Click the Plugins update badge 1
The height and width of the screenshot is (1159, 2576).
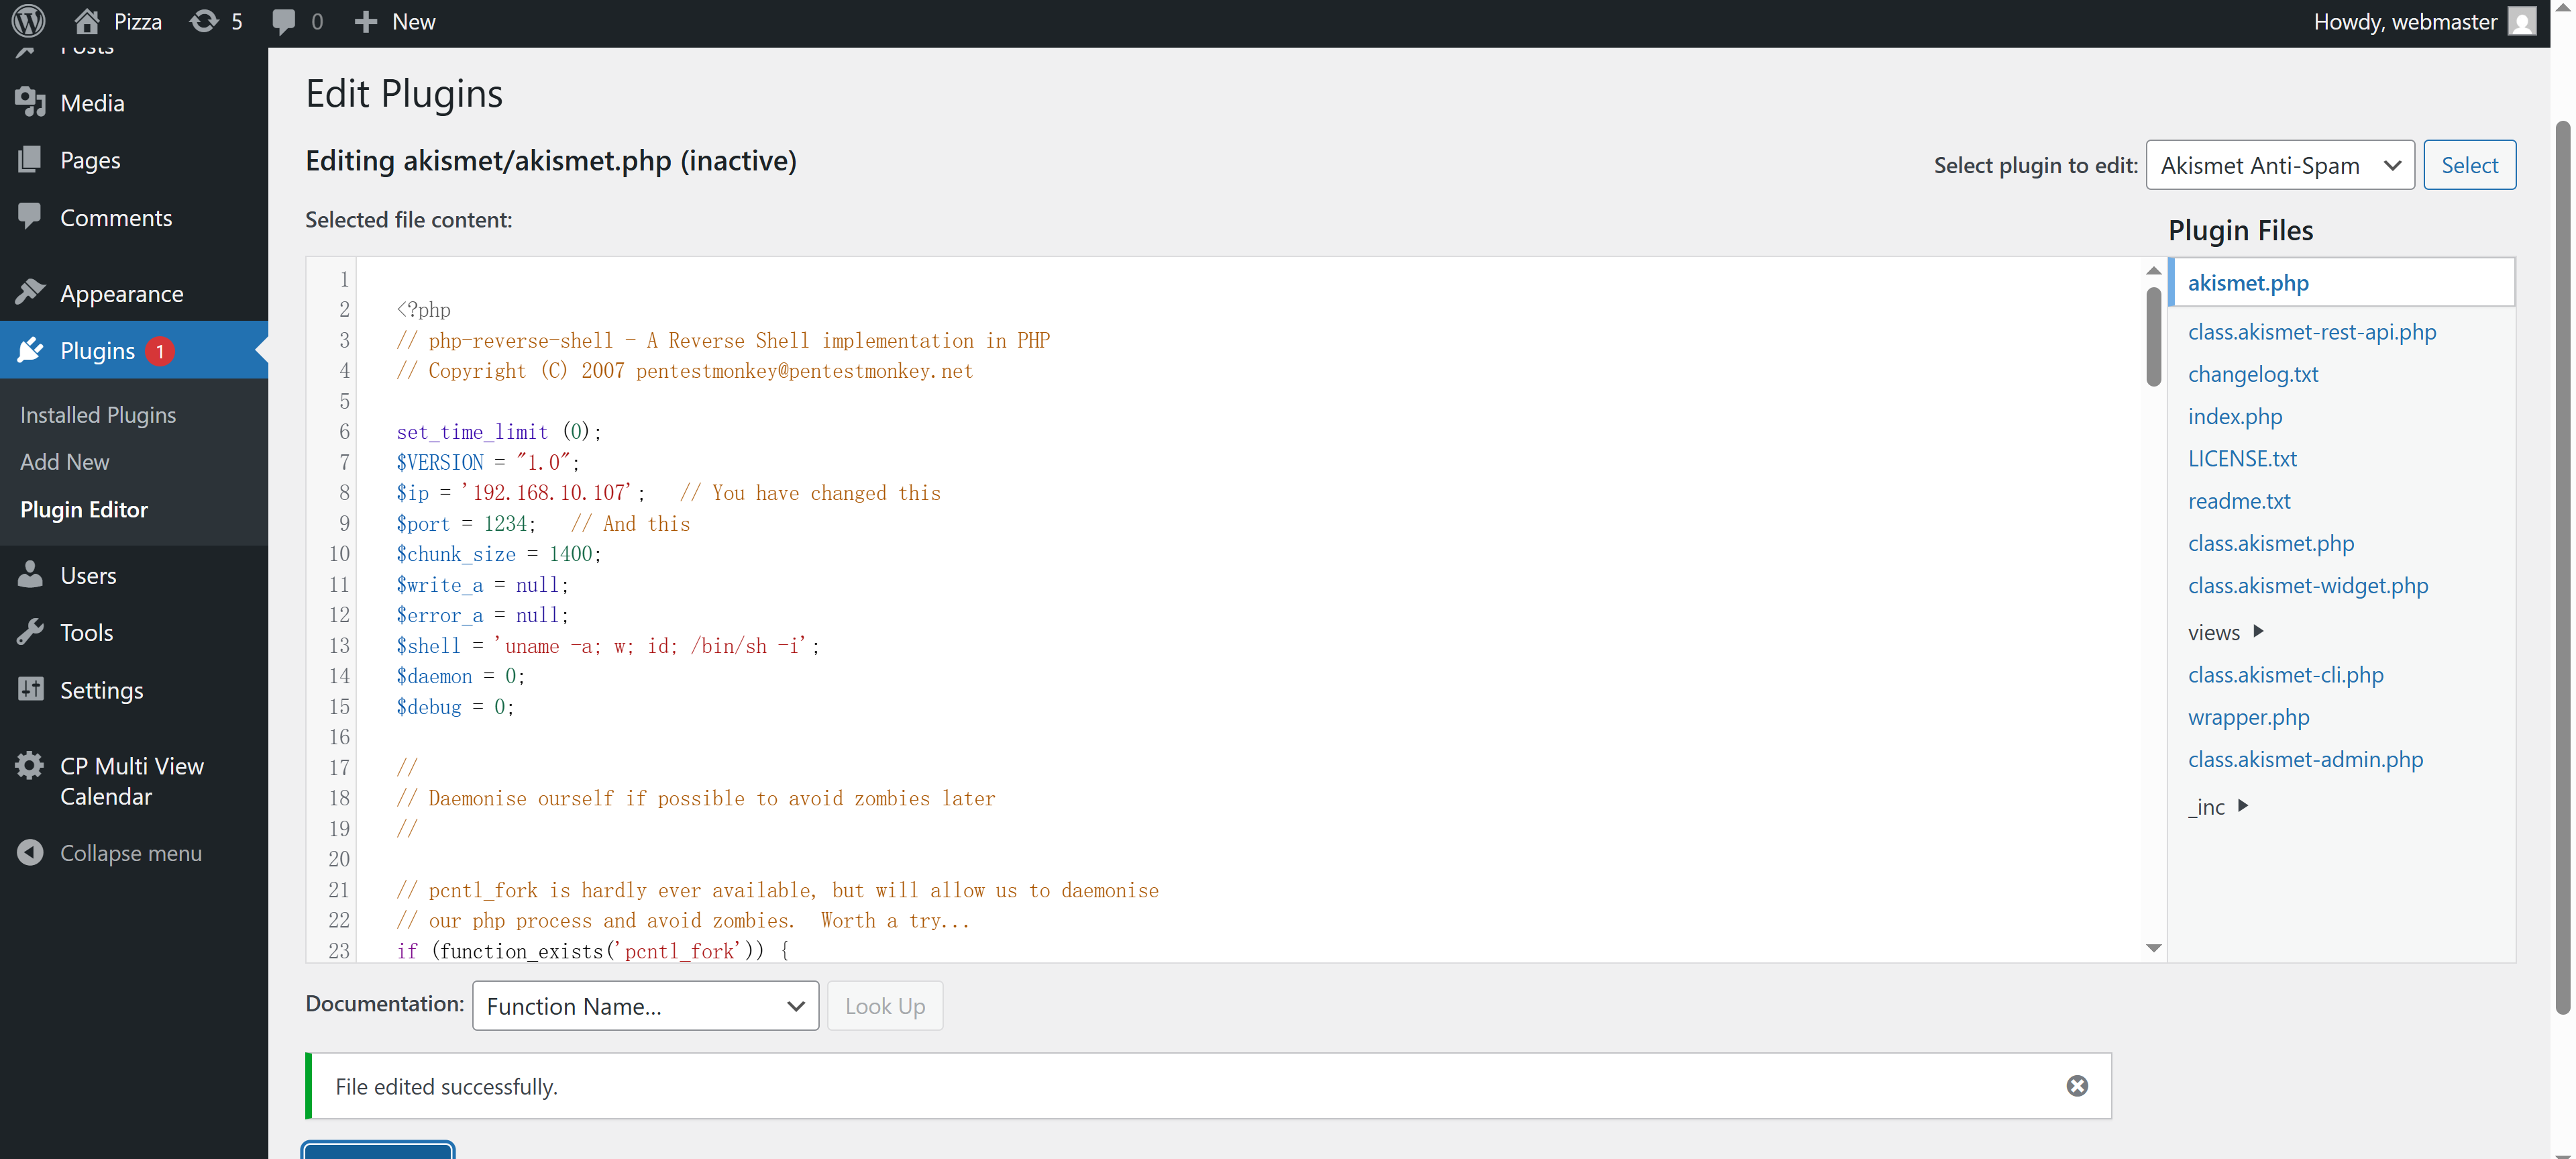160,351
